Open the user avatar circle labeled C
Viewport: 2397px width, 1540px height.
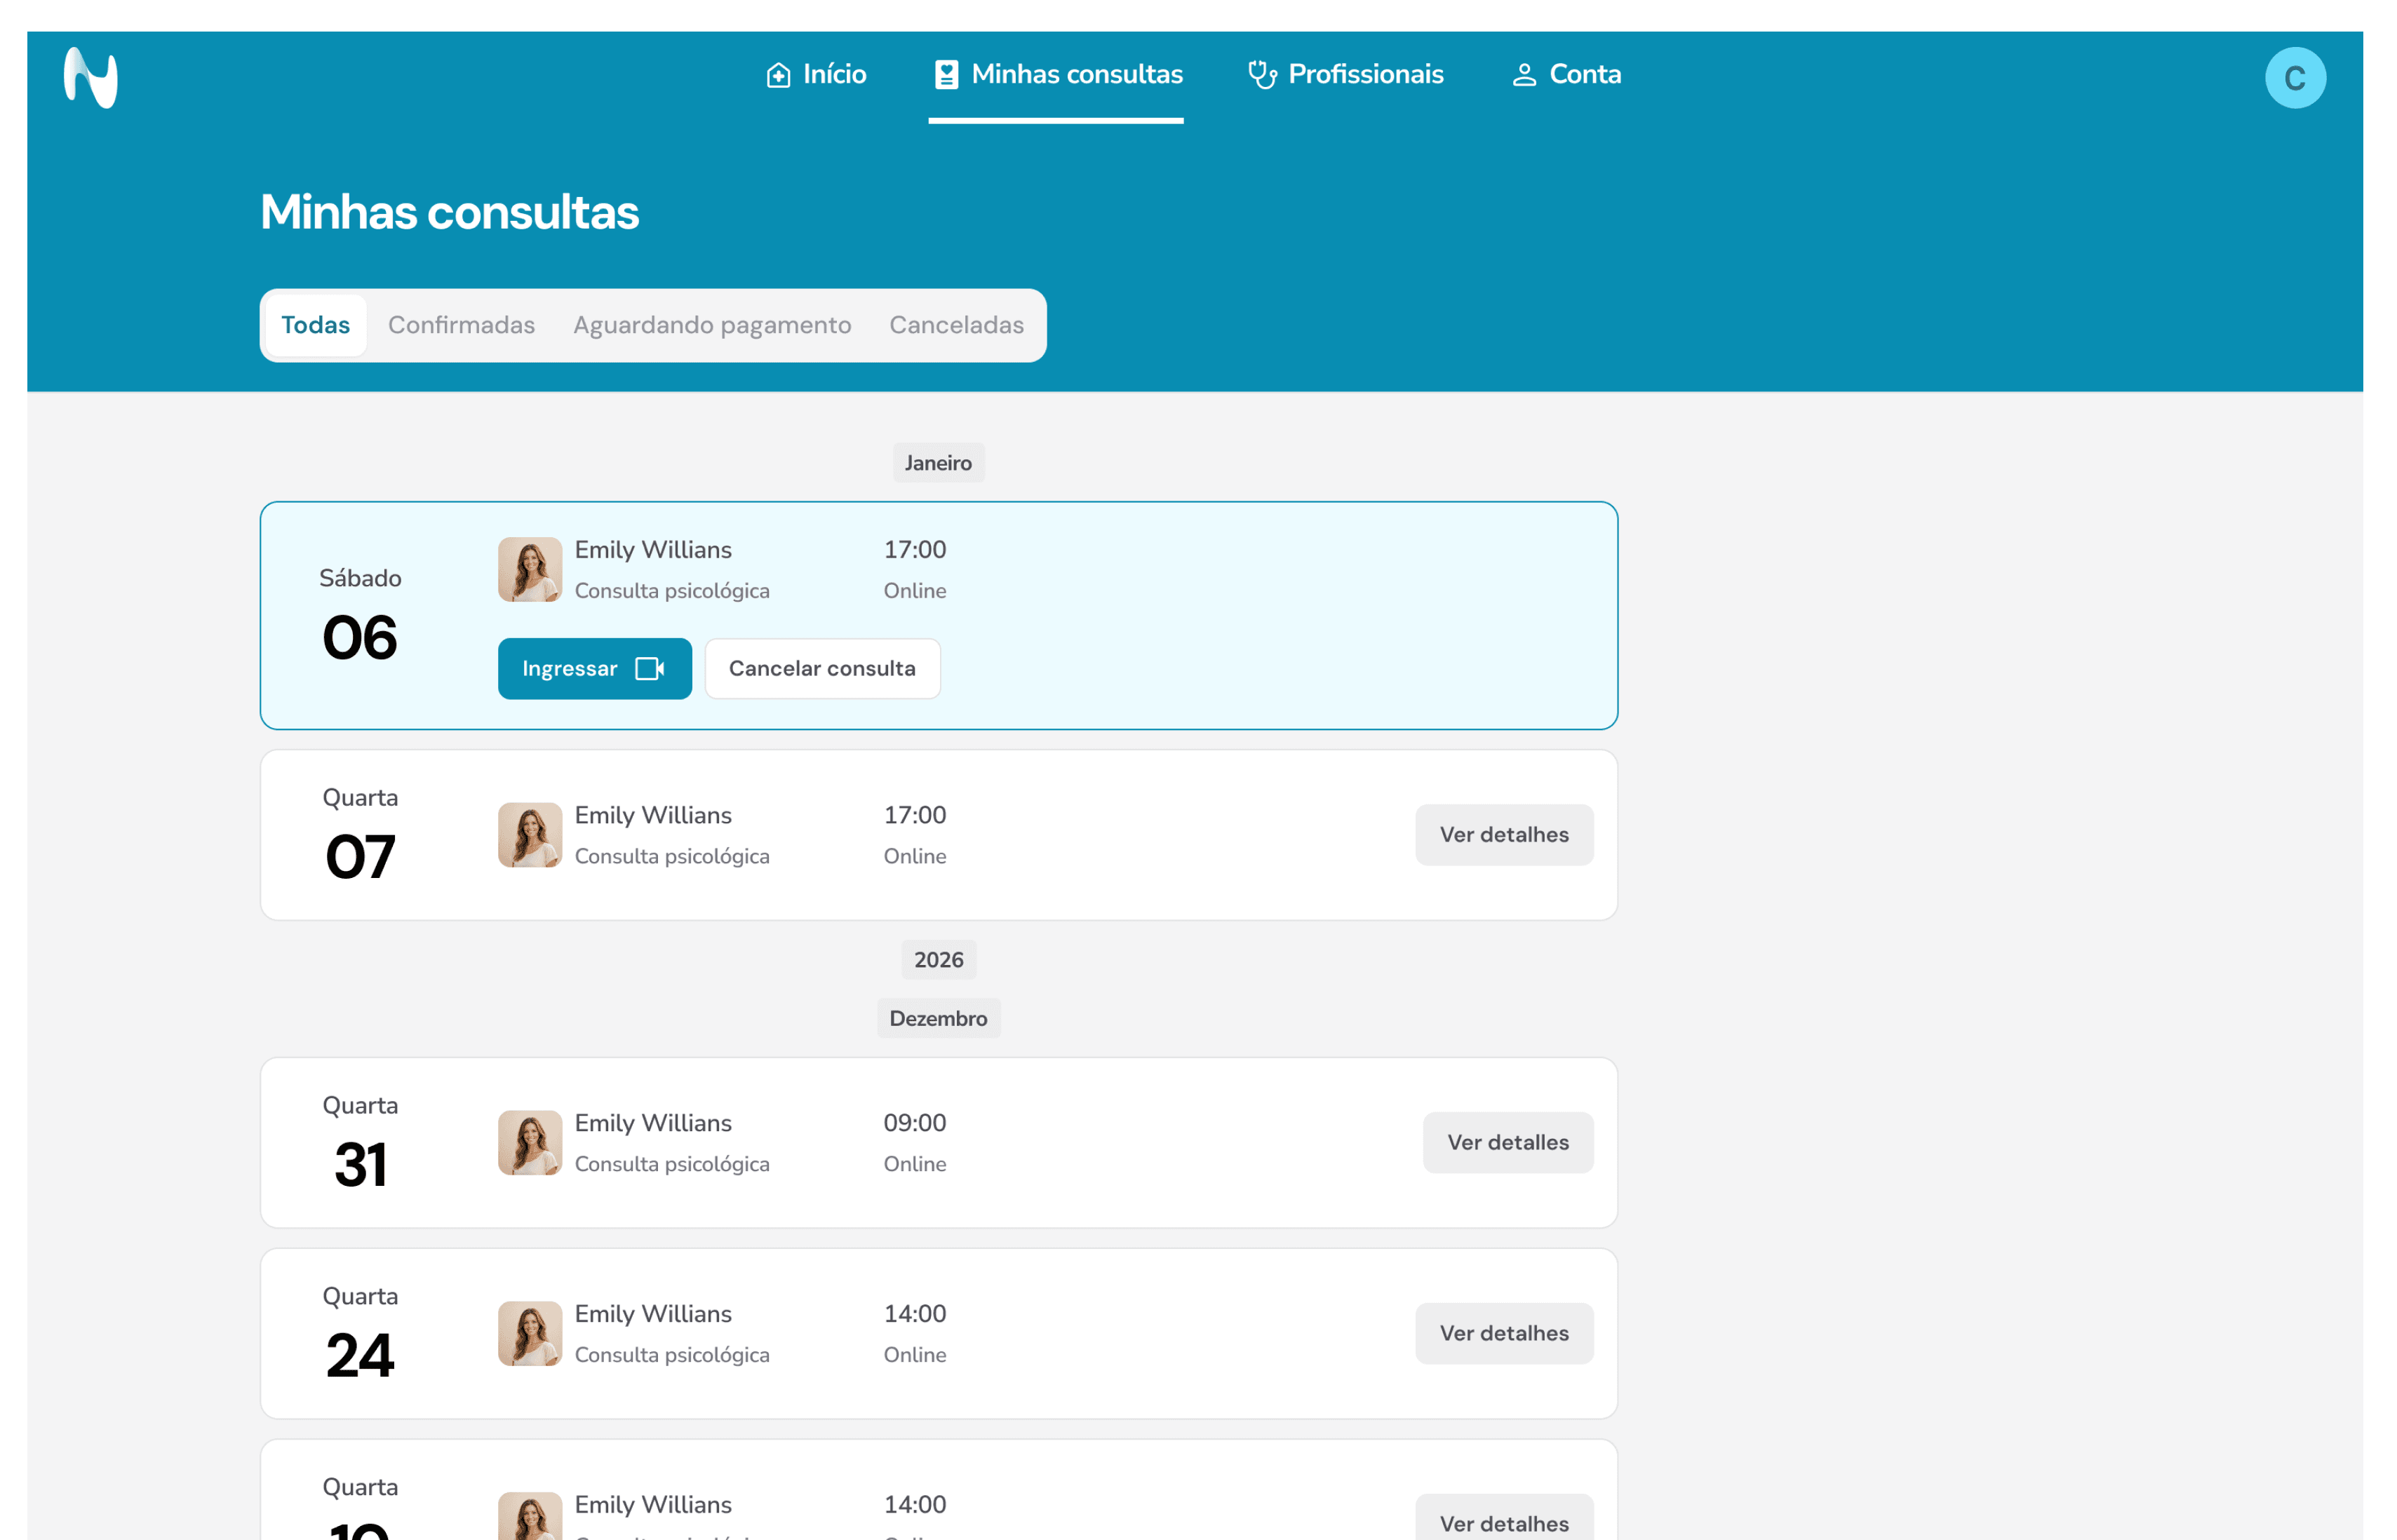[x=2295, y=77]
